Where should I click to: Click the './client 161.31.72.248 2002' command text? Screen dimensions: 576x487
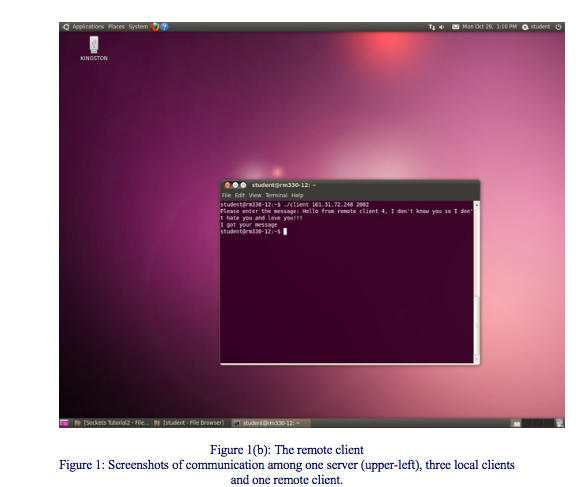coord(326,205)
